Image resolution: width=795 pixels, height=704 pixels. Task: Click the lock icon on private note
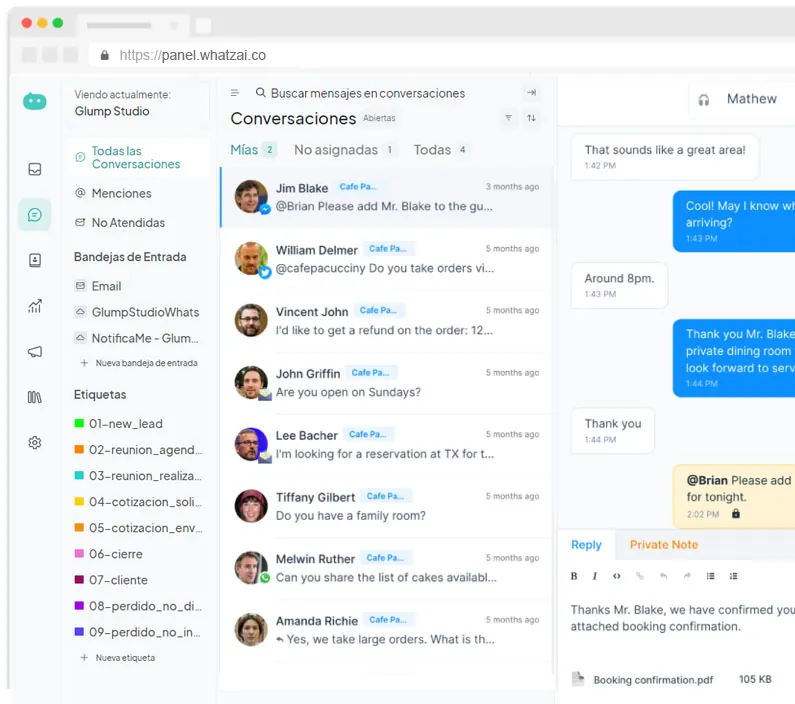click(736, 513)
